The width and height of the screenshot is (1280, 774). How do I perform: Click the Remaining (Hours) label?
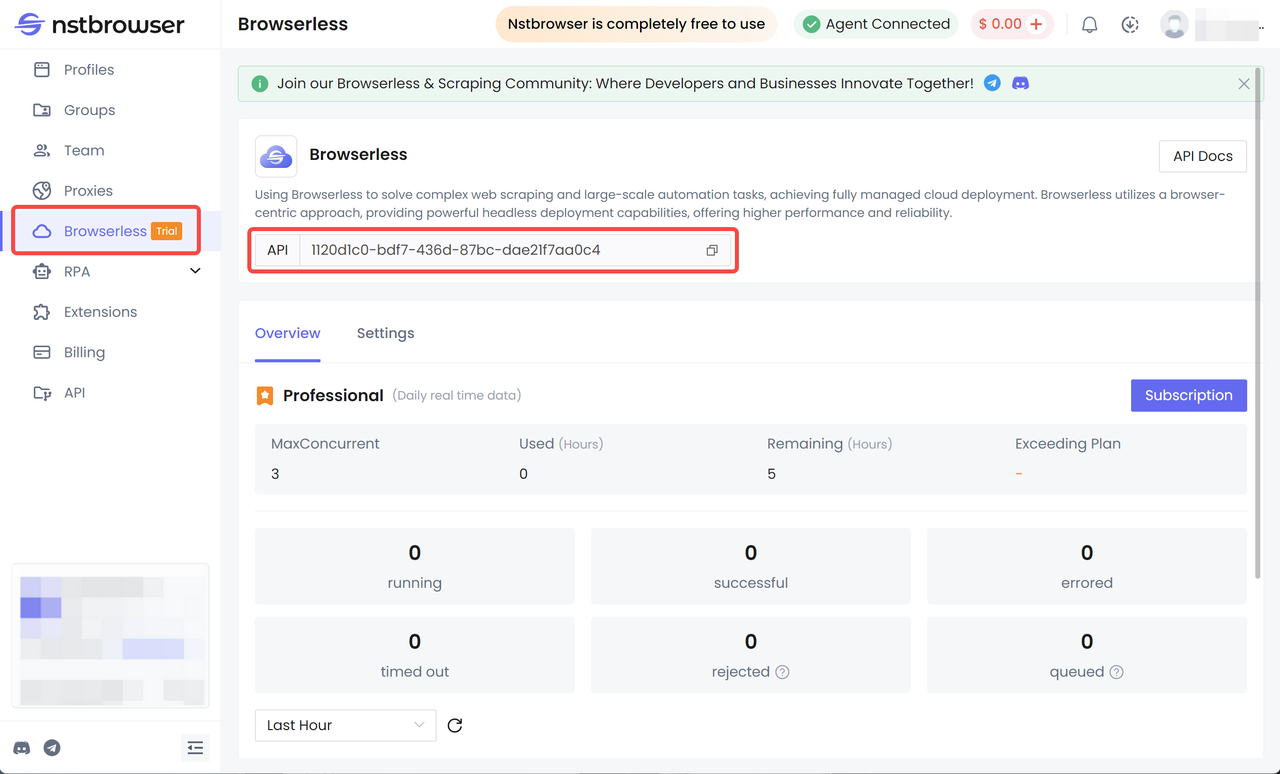coord(829,444)
